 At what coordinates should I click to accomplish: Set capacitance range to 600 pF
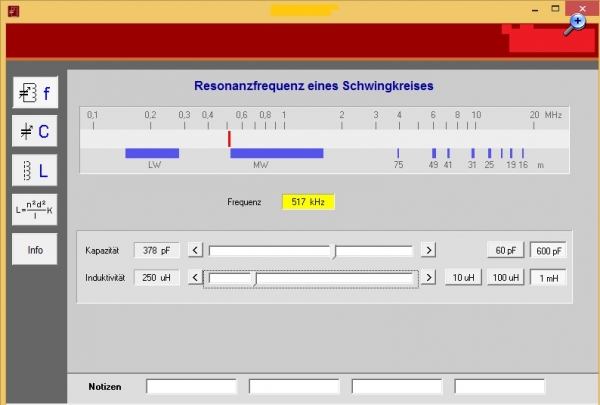coord(548,250)
